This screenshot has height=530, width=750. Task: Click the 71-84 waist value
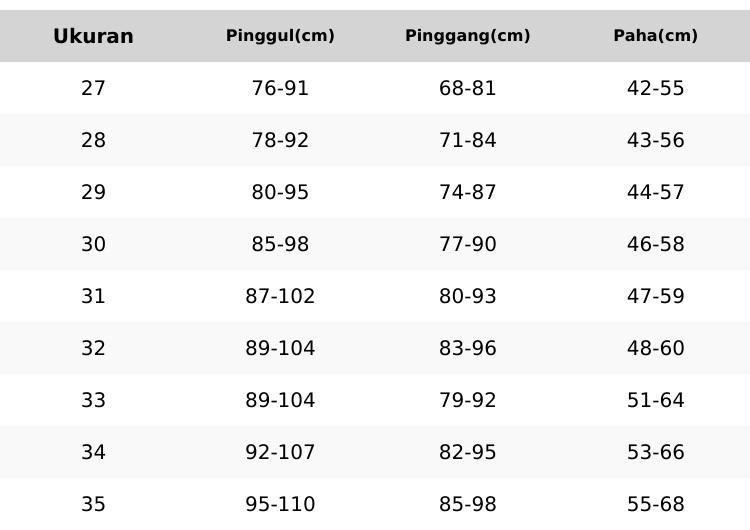pos(467,141)
